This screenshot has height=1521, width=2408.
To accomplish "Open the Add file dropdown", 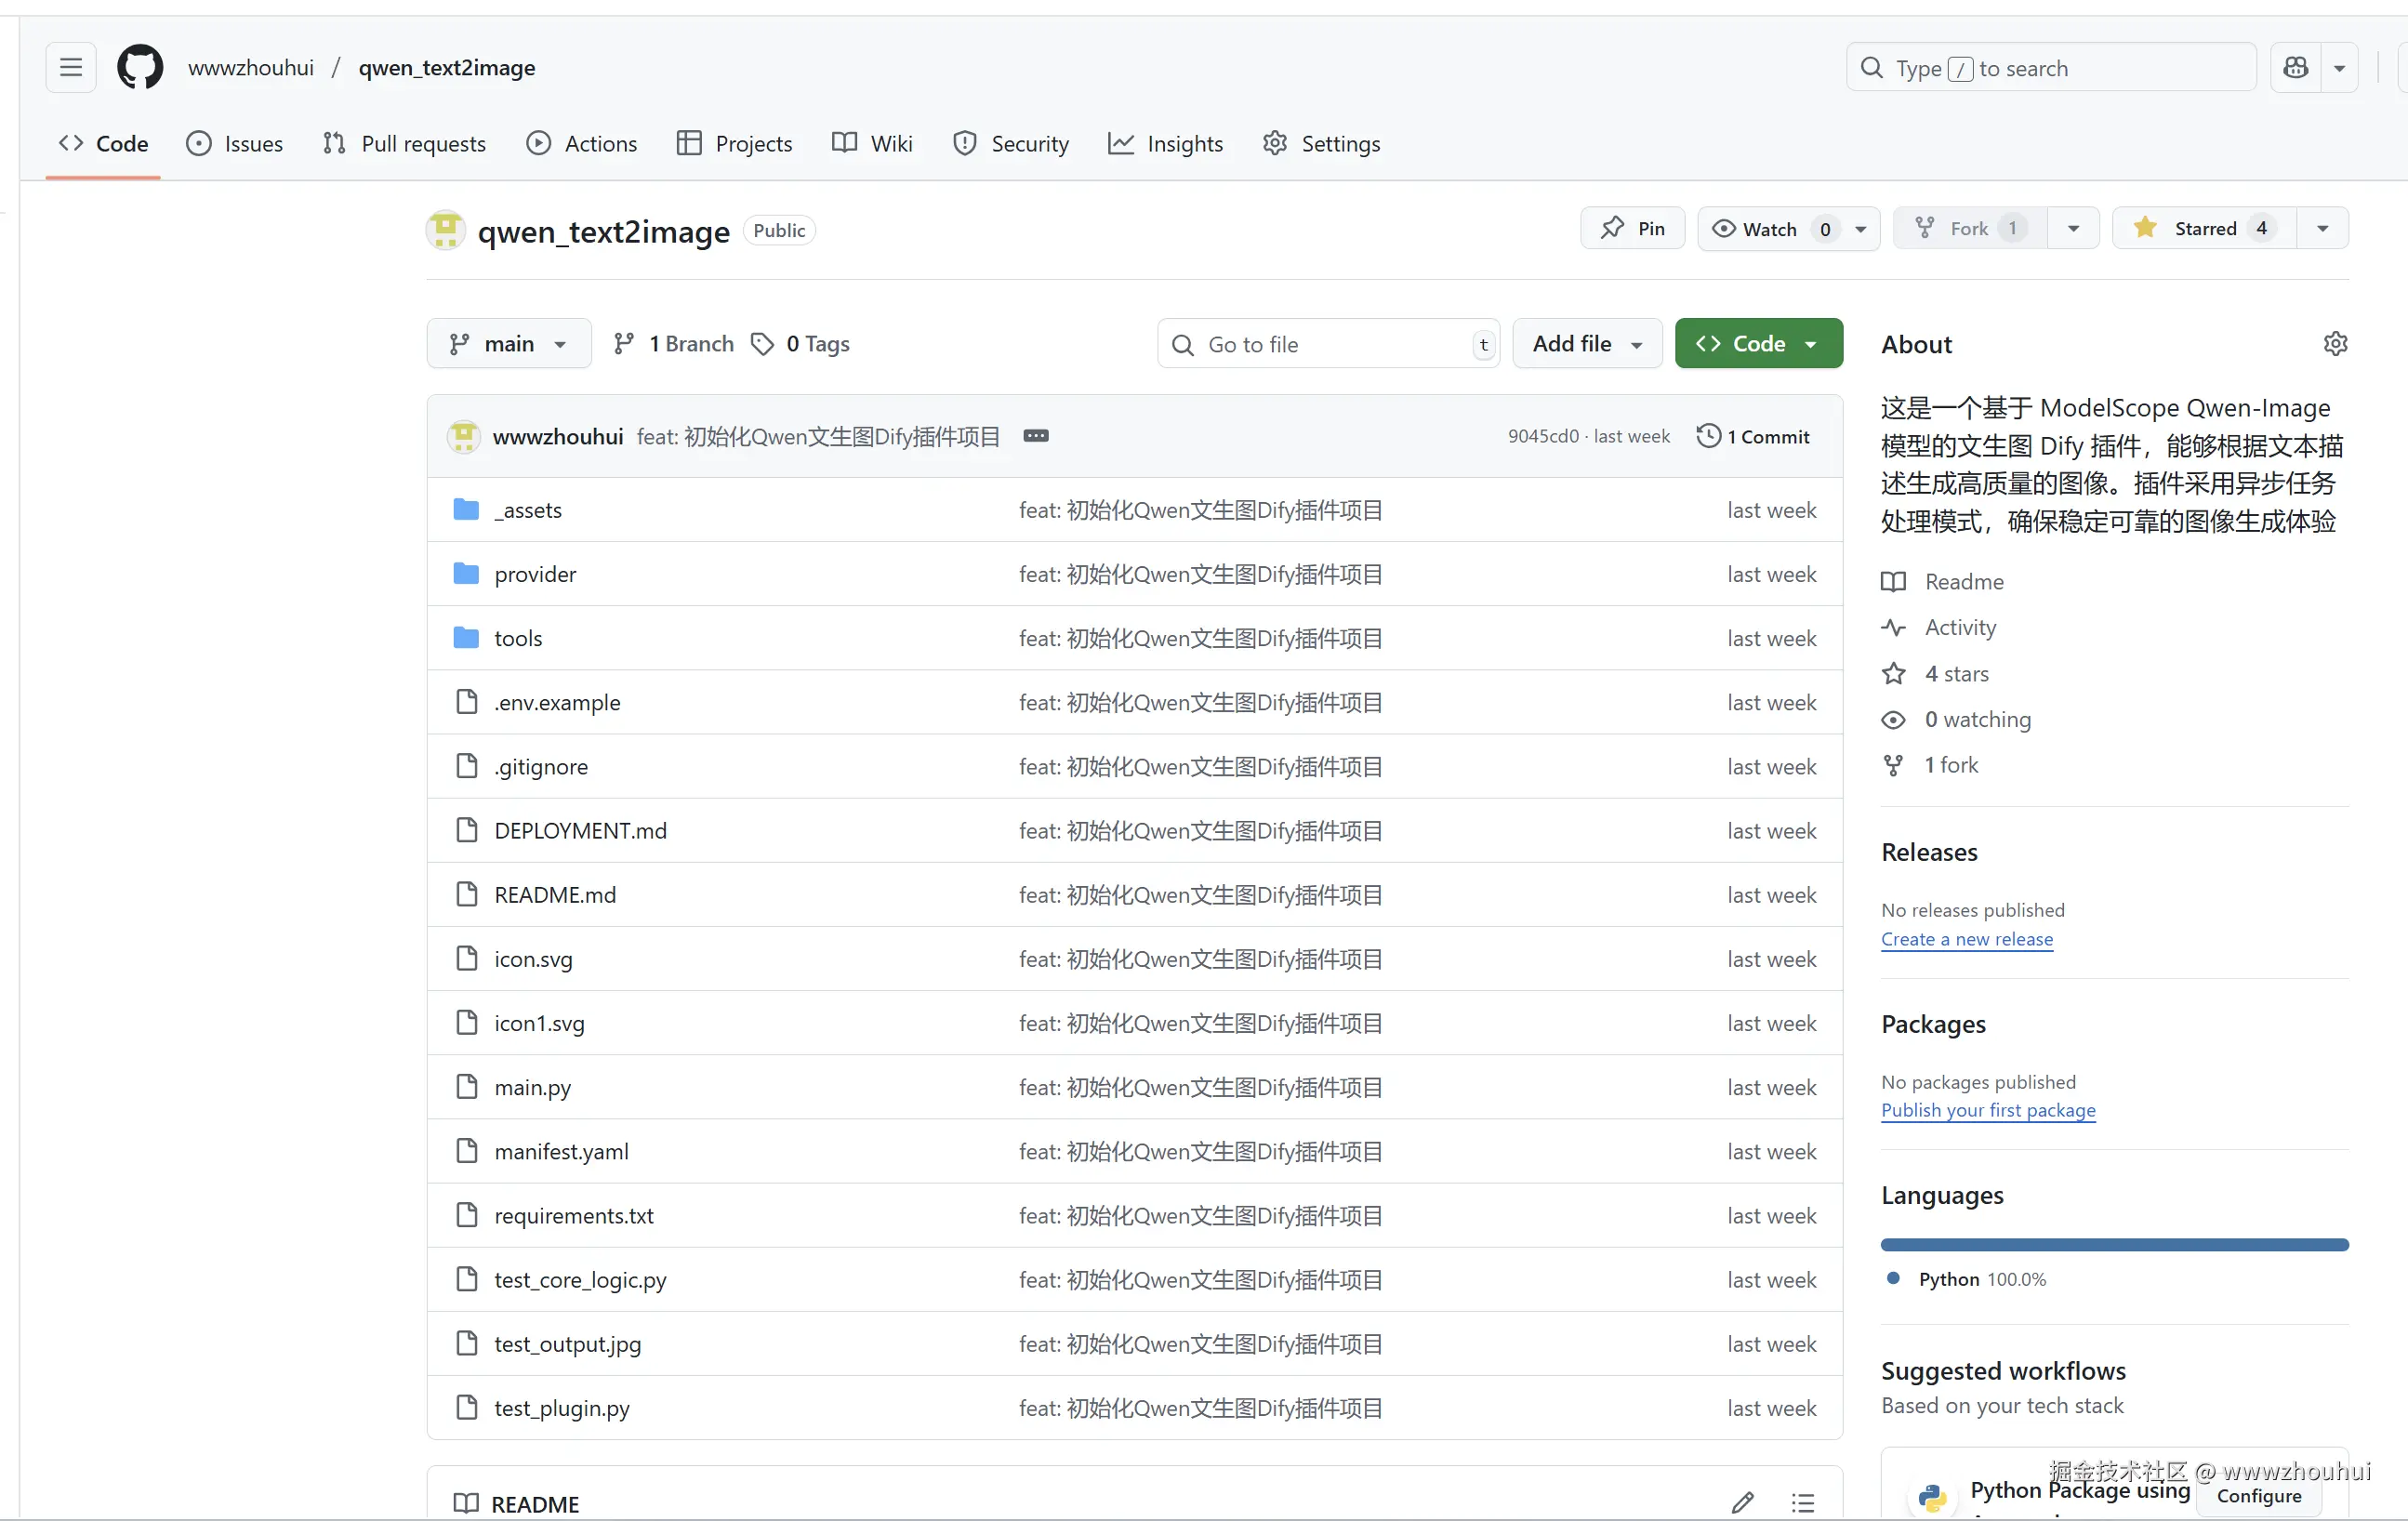I will [x=1587, y=344].
